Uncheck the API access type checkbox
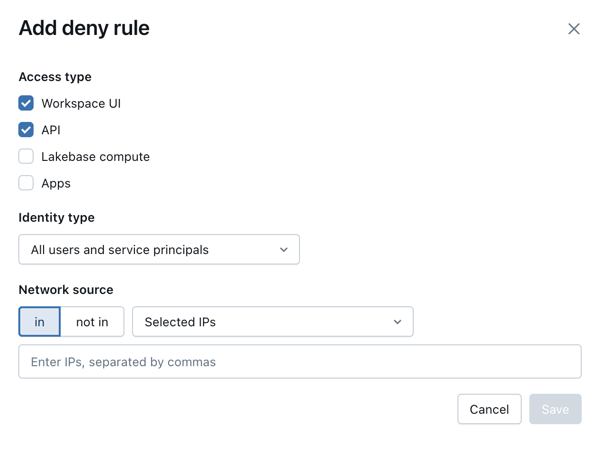 coord(26,130)
